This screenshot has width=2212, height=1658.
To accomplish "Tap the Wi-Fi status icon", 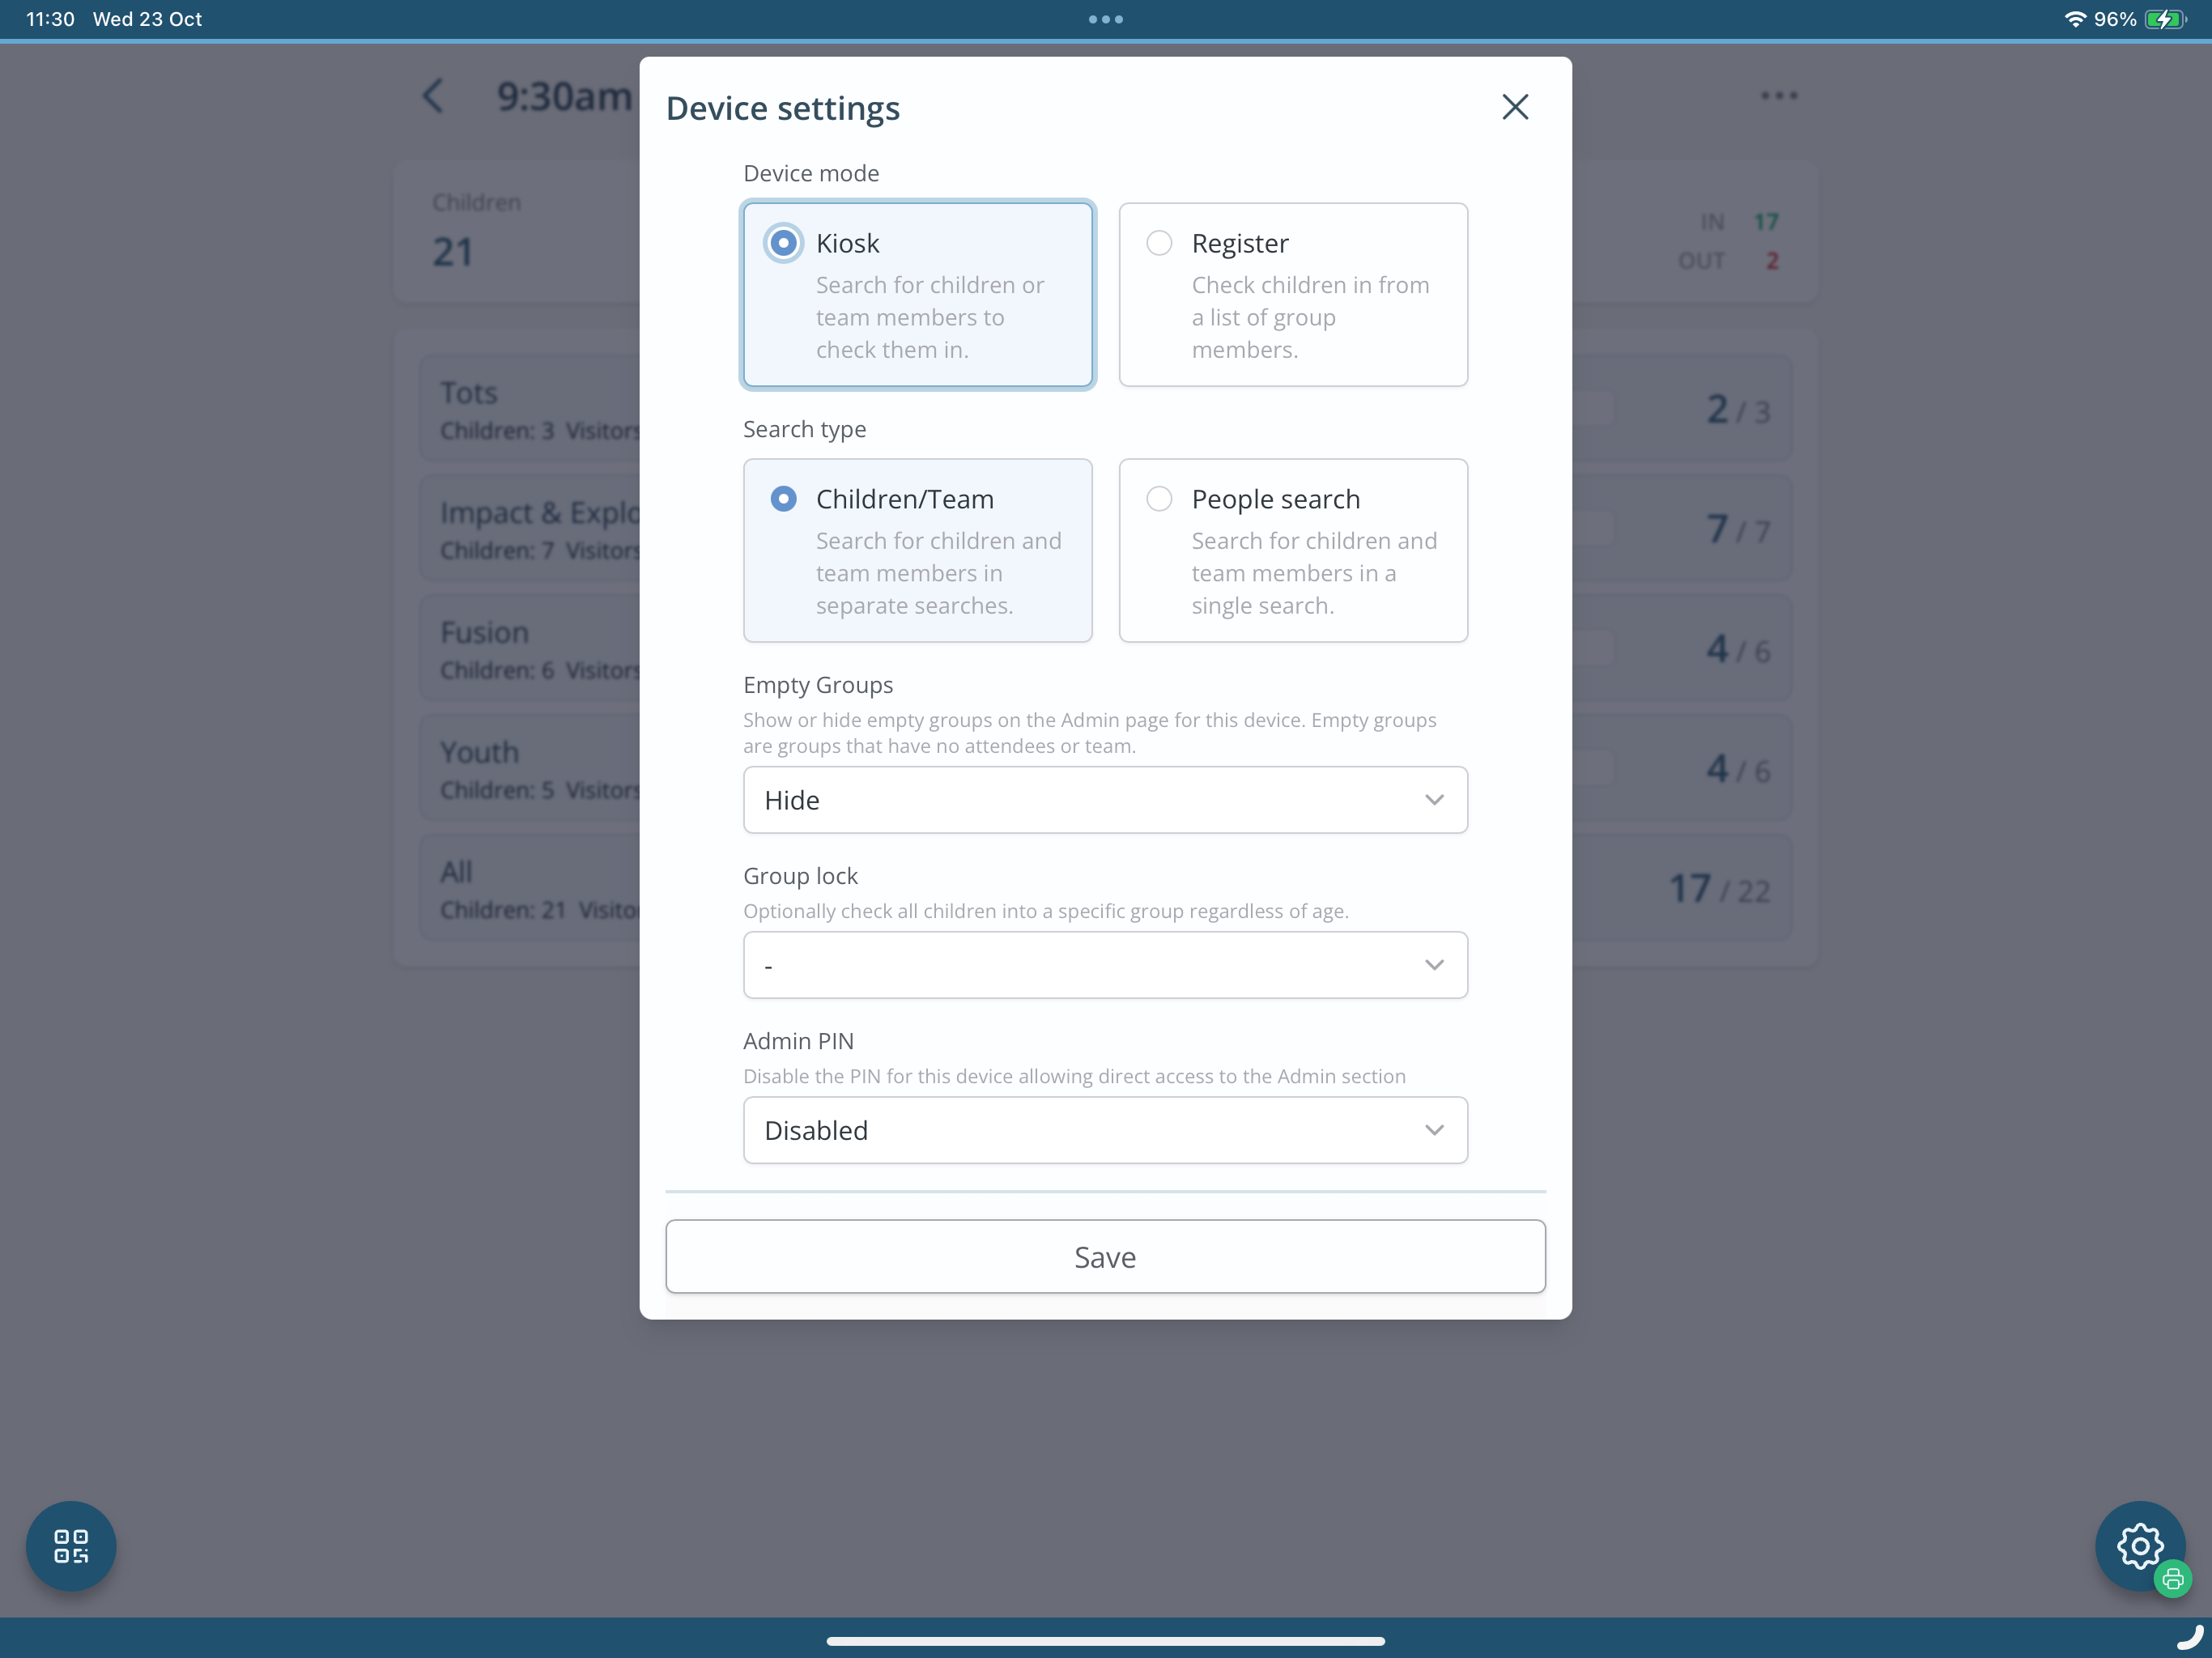I will pyautogui.click(x=2075, y=19).
